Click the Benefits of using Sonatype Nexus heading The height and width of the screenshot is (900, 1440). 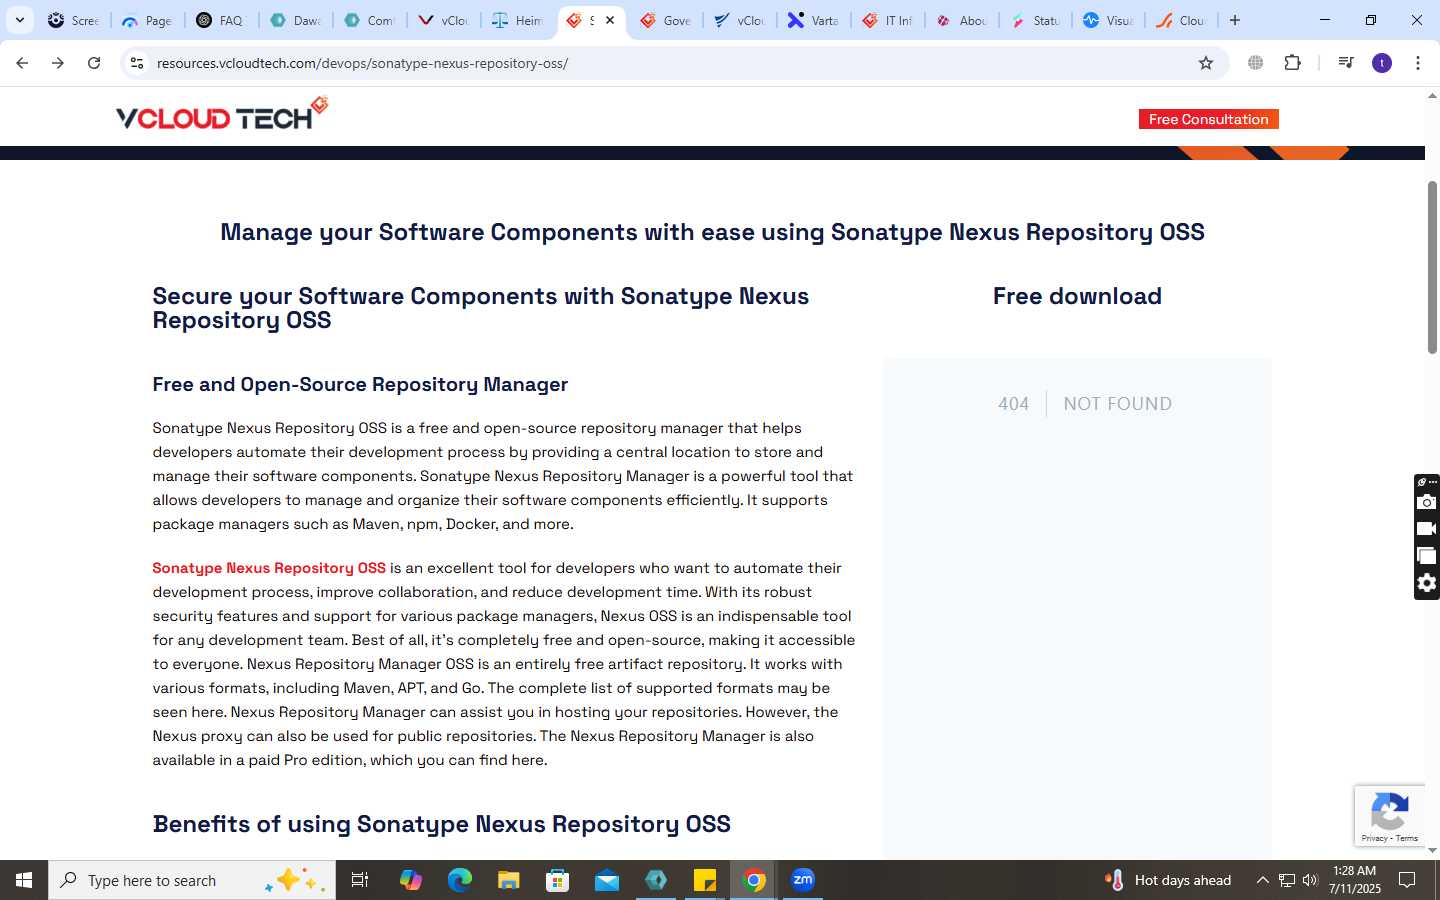point(441,824)
